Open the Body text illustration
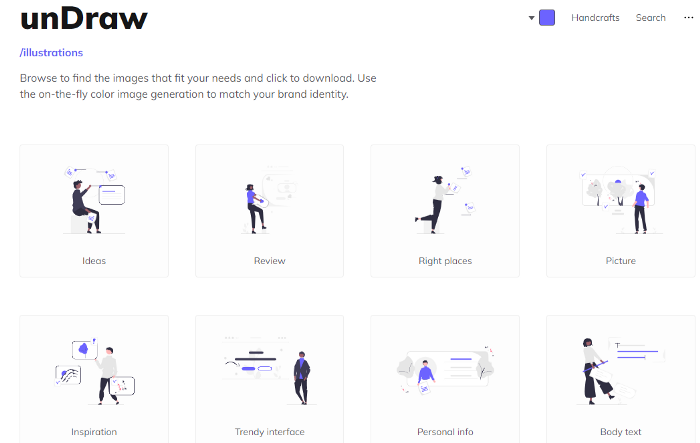 [621, 379]
